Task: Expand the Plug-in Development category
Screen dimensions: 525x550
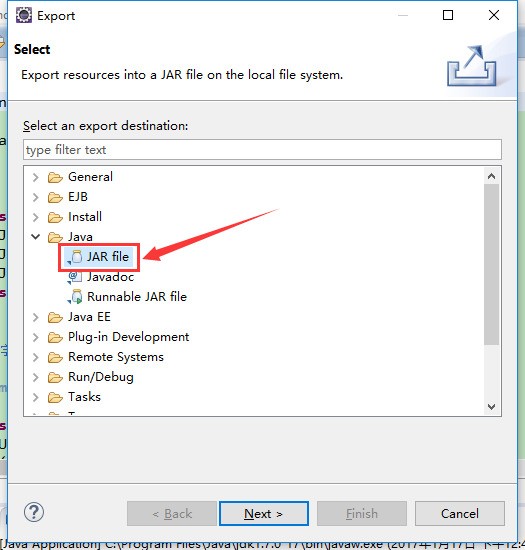Action: tap(35, 337)
